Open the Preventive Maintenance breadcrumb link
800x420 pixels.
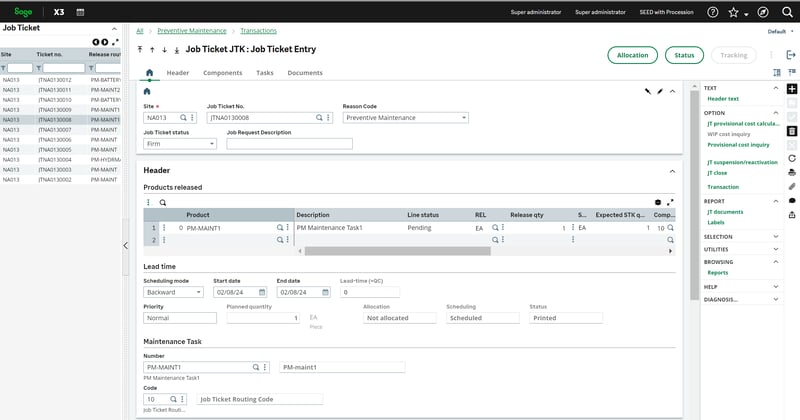pyautogui.click(x=190, y=31)
